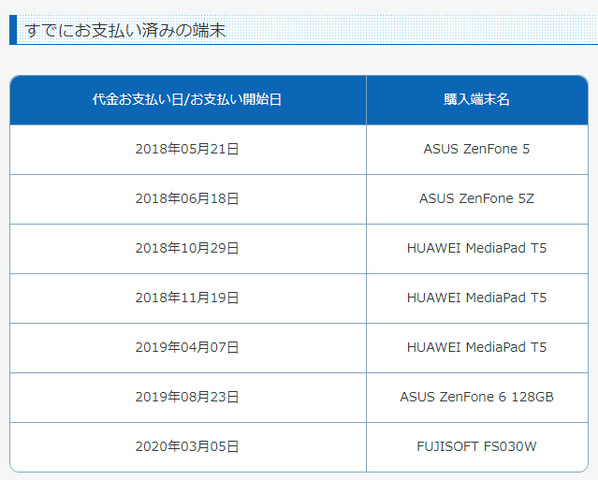Image resolution: width=598 pixels, height=480 pixels.
Task: Select the date 2018年11月19日
Action: point(187,298)
